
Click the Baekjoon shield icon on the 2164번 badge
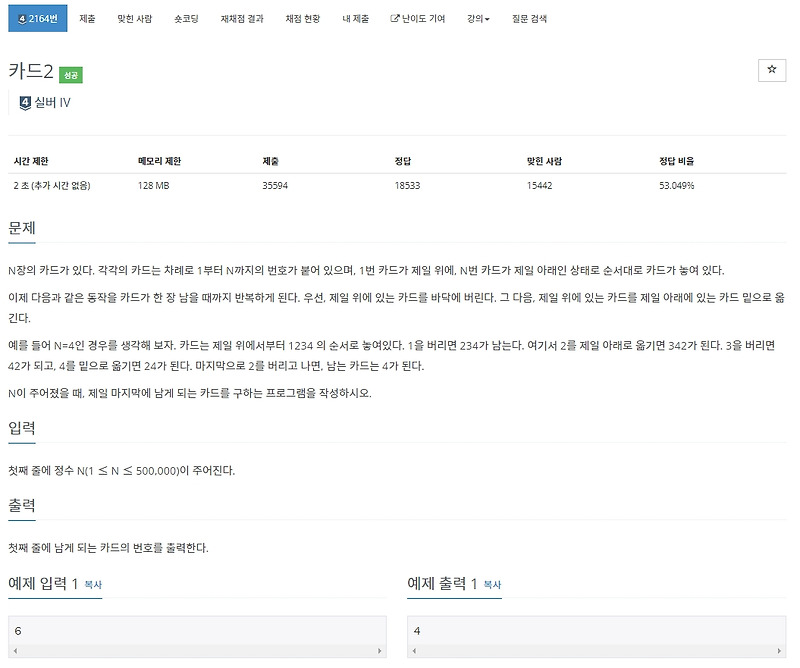click(22, 18)
